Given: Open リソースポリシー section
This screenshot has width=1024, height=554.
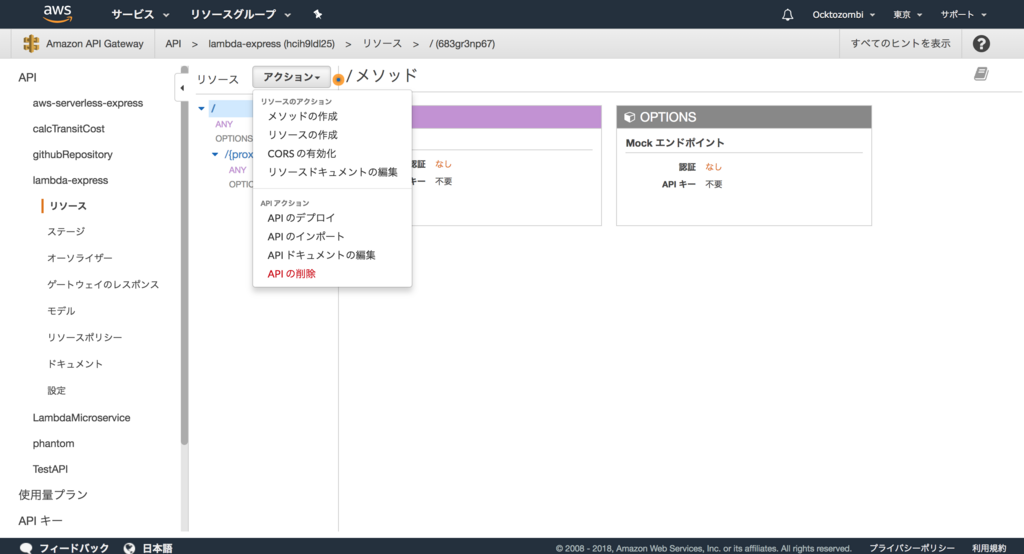Looking at the screenshot, I should pyautogui.click(x=84, y=337).
